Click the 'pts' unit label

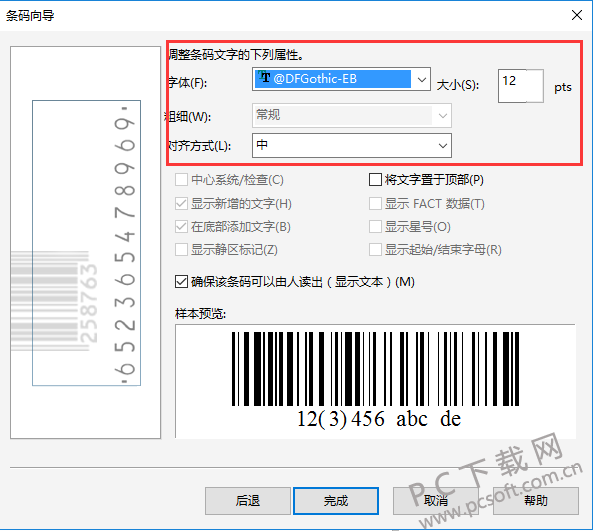point(563,88)
